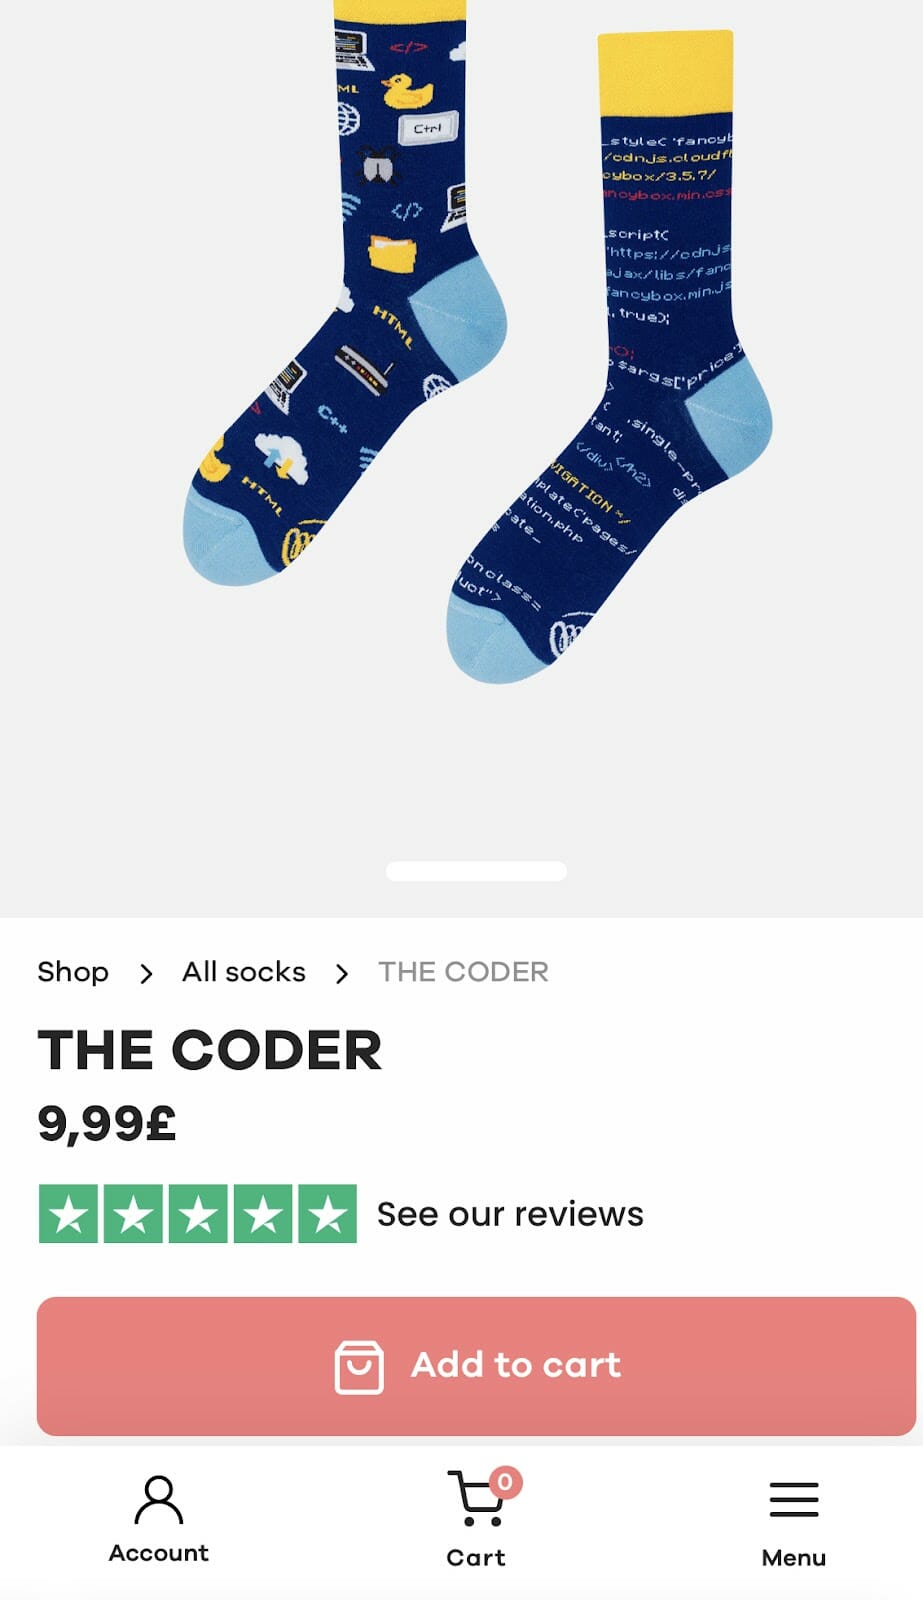
Task: Open See our reviews link
Action: [510, 1214]
